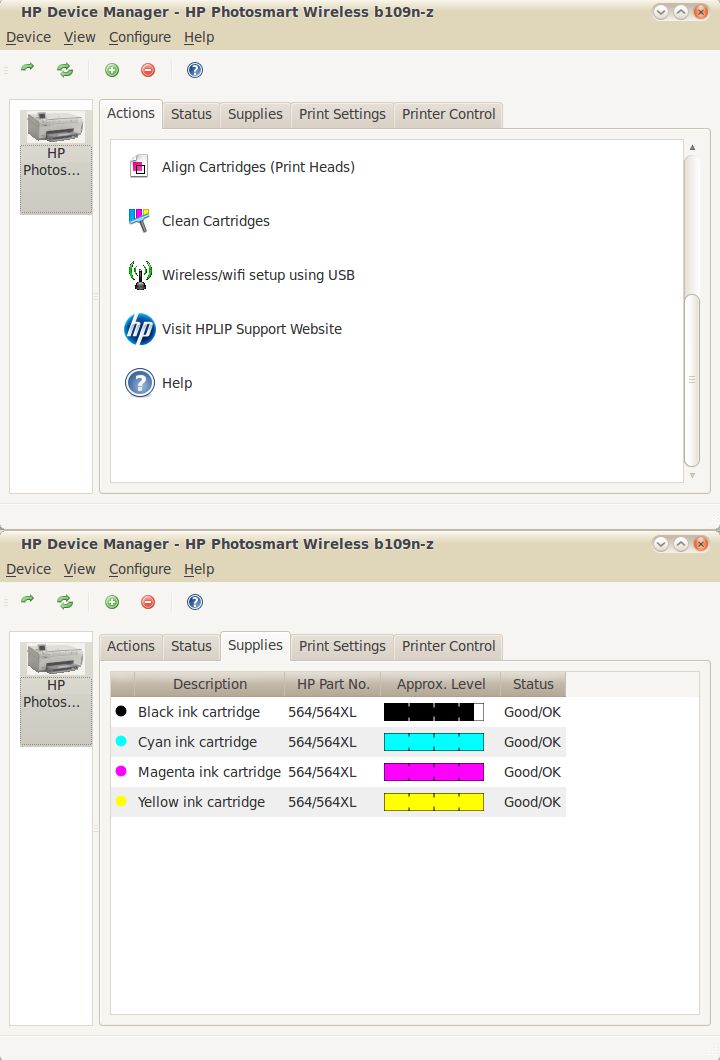Viewport: 720px width, 1060px height.
Task: Click scroll down arrow of actions list
Action: [692, 476]
